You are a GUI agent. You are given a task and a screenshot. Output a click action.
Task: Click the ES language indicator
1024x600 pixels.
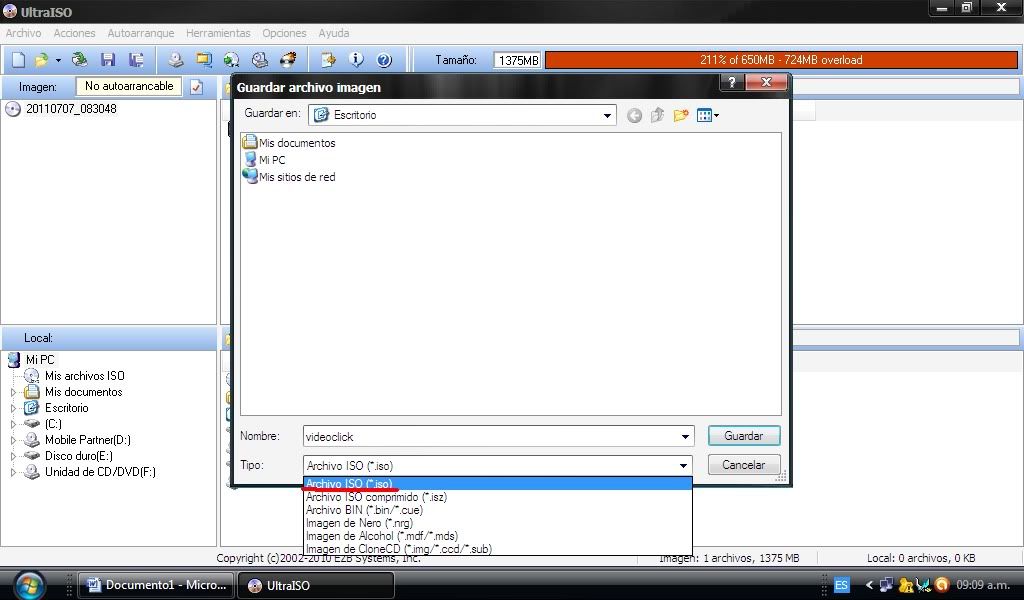(x=841, y=585)
